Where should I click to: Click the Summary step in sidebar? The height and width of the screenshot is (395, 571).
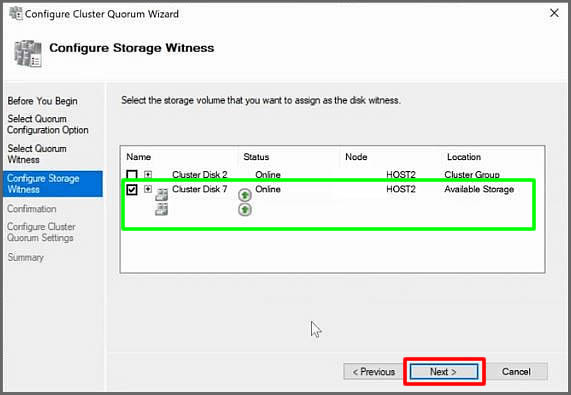(x=25, y=257)
